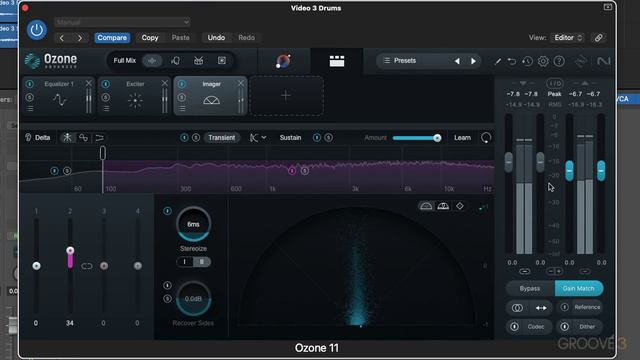This screenshot has height=360, width=640.
Task: Select next Ozone preset
Action: (x=473, y=61)
